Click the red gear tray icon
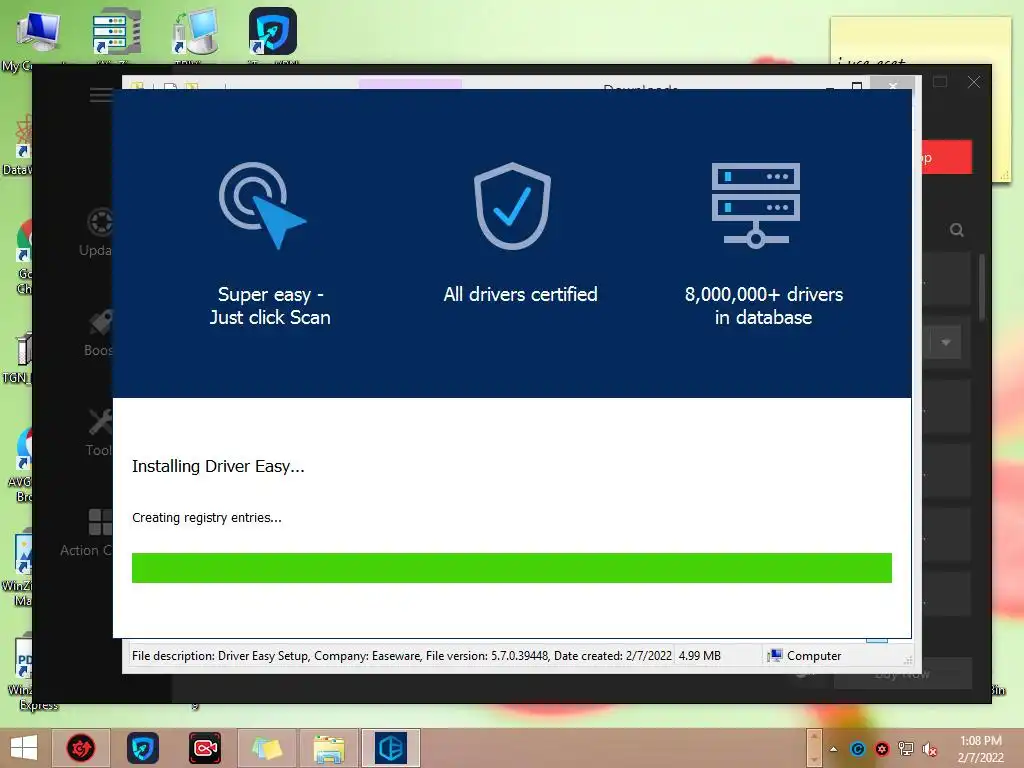Screen dimensions: 1024x768 coord(882,749)
